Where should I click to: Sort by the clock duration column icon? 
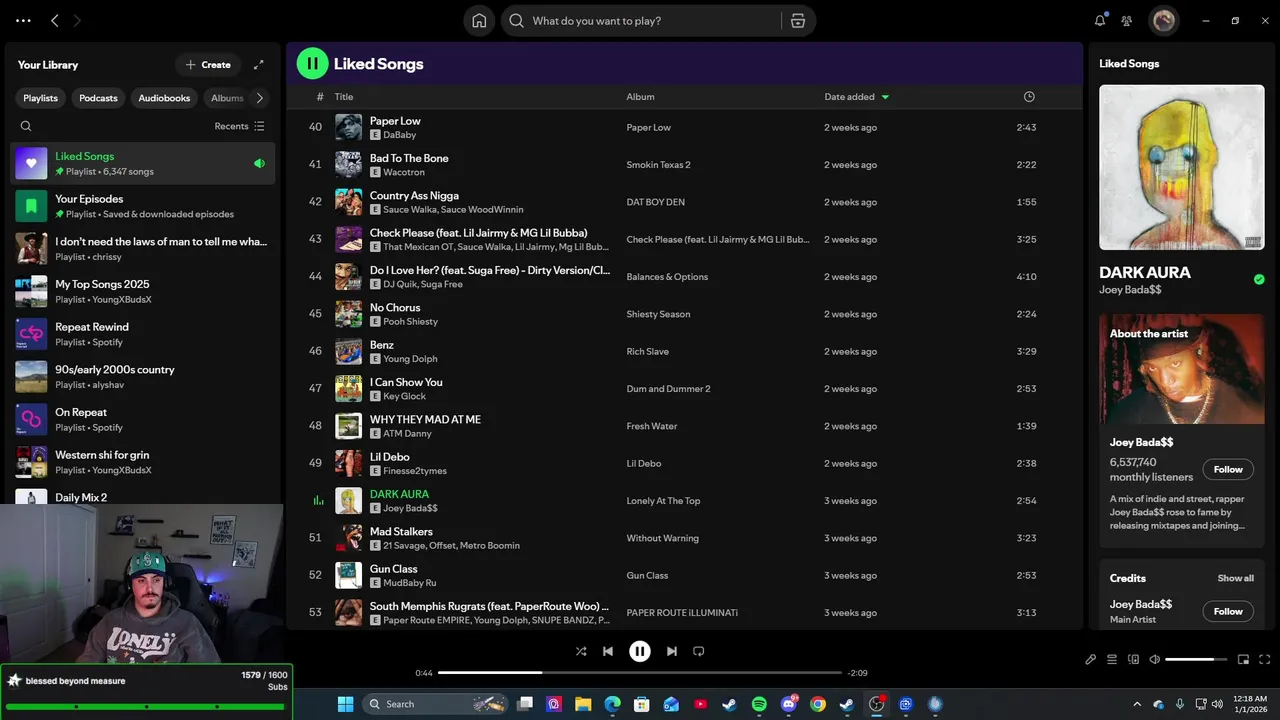1029,97
